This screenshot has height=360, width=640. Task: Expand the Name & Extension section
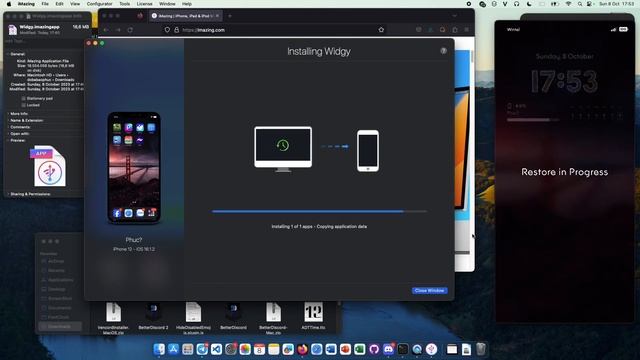click(x=8, y=120)
